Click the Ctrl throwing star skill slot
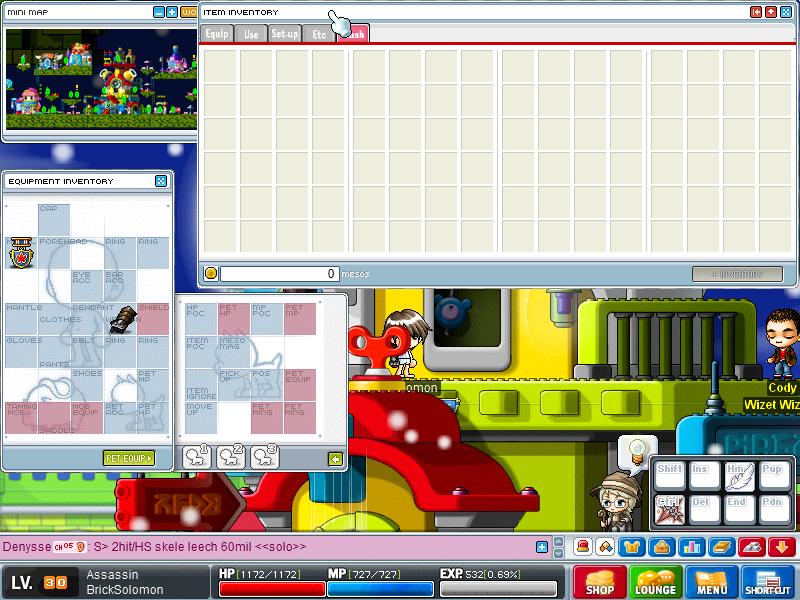The height and width of the screenshot is (600, 800). tap(669, 509)
